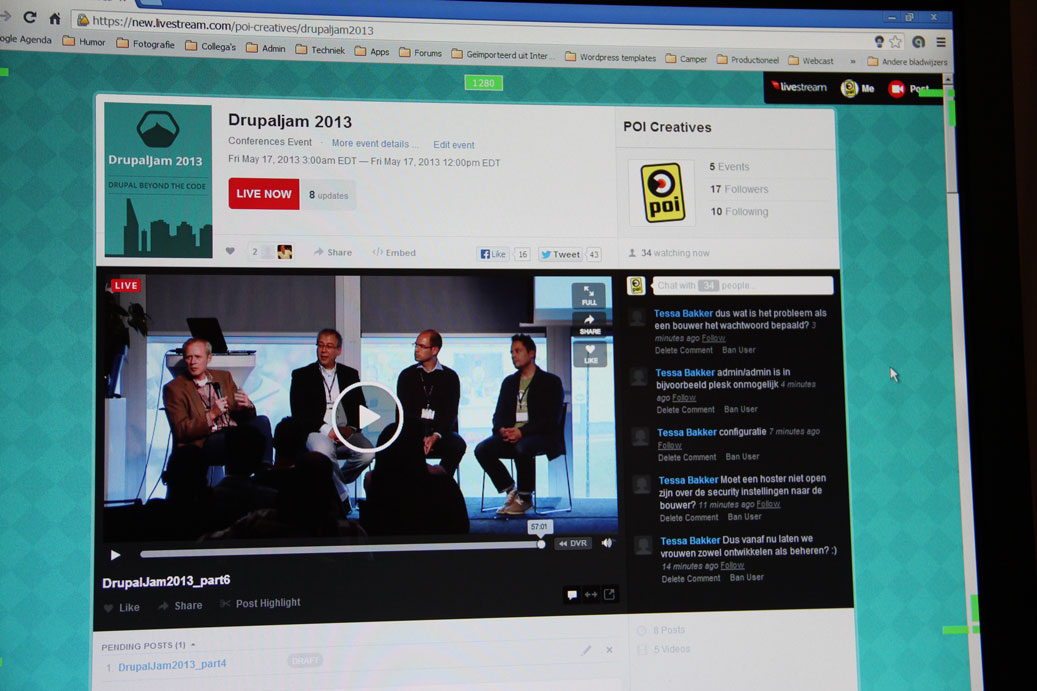View the 8 updates
The width and height of the screenshot is (1037, 691).
point(329,195)
